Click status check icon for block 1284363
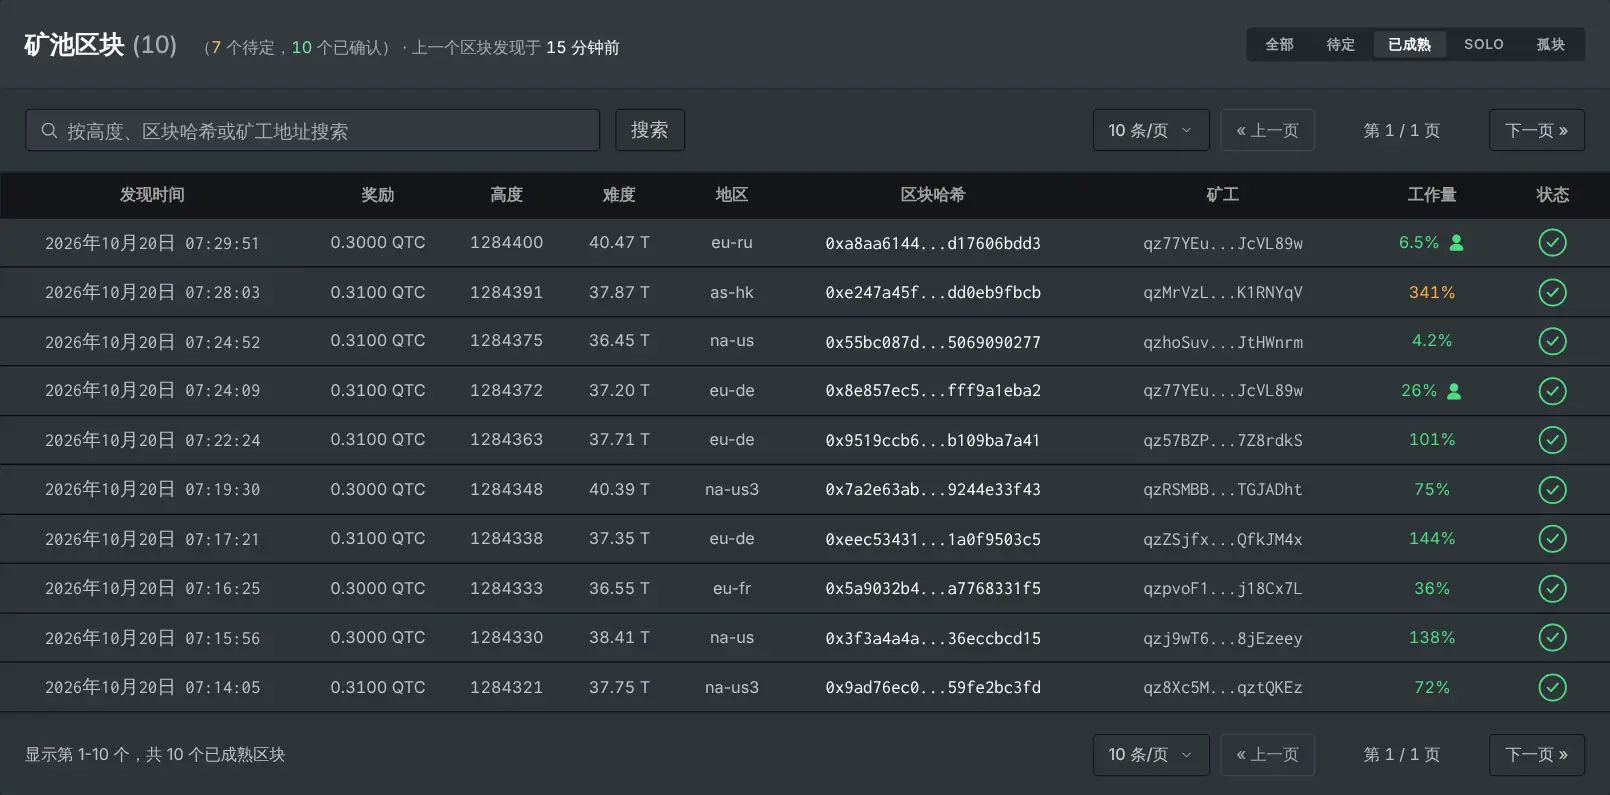Viewport: 1610px width, 795px height. point(1552,440)
